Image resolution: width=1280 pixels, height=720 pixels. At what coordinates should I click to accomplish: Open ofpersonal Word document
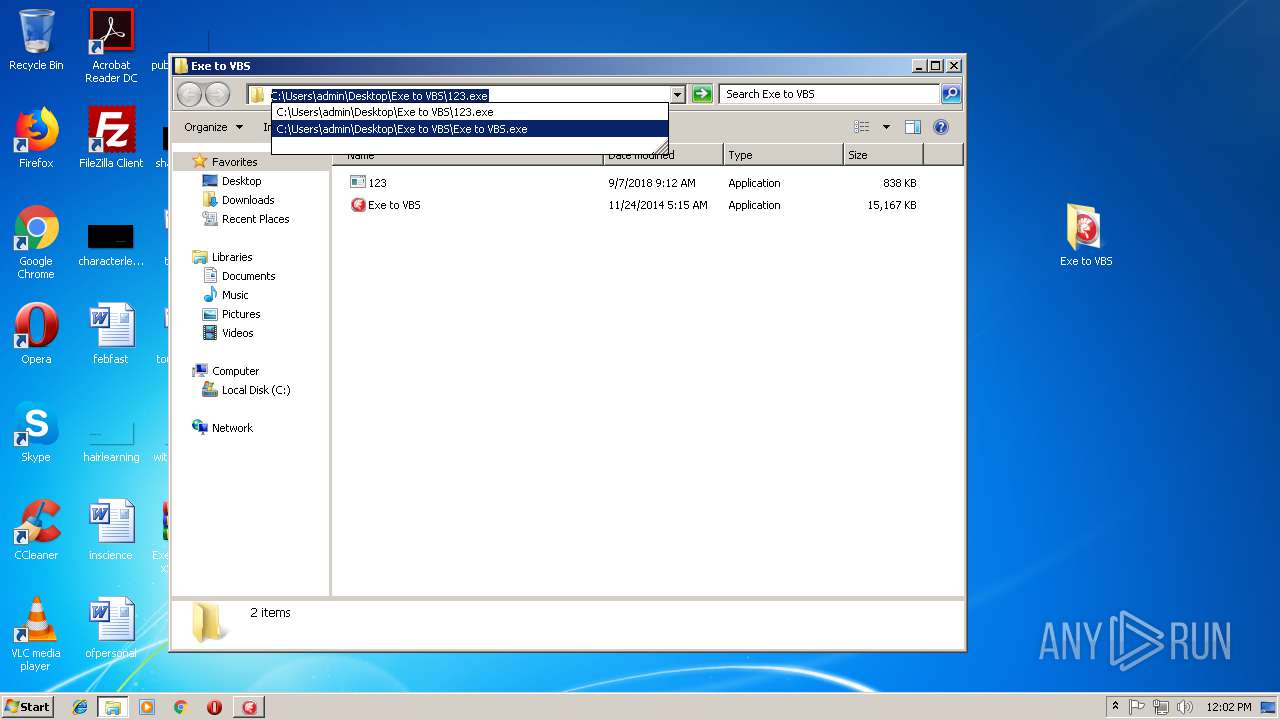point(111,628)
